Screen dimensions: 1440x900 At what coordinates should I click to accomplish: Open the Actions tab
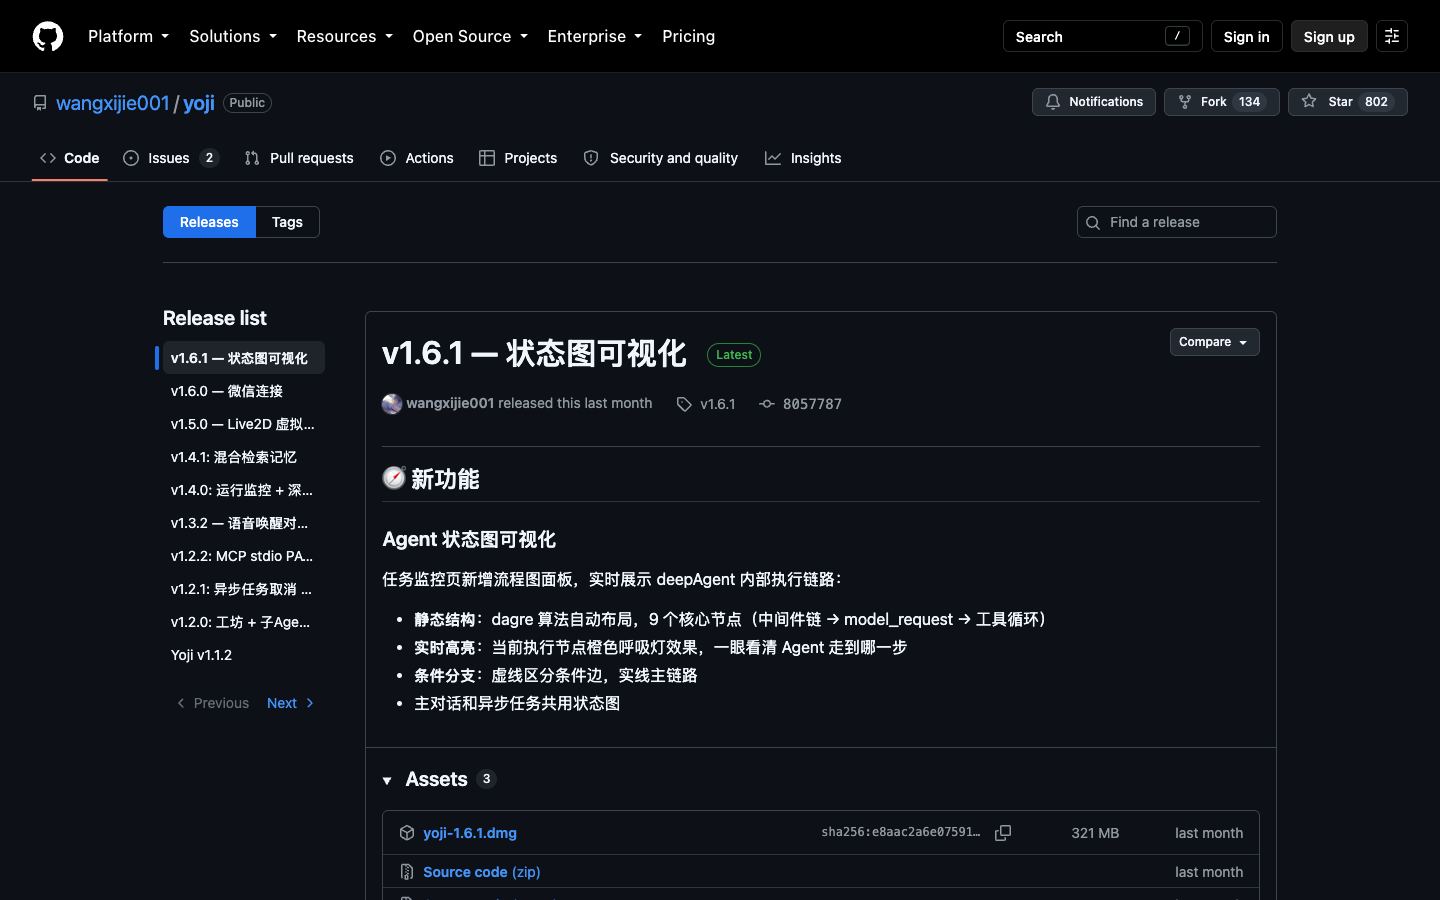click(417, 158)
